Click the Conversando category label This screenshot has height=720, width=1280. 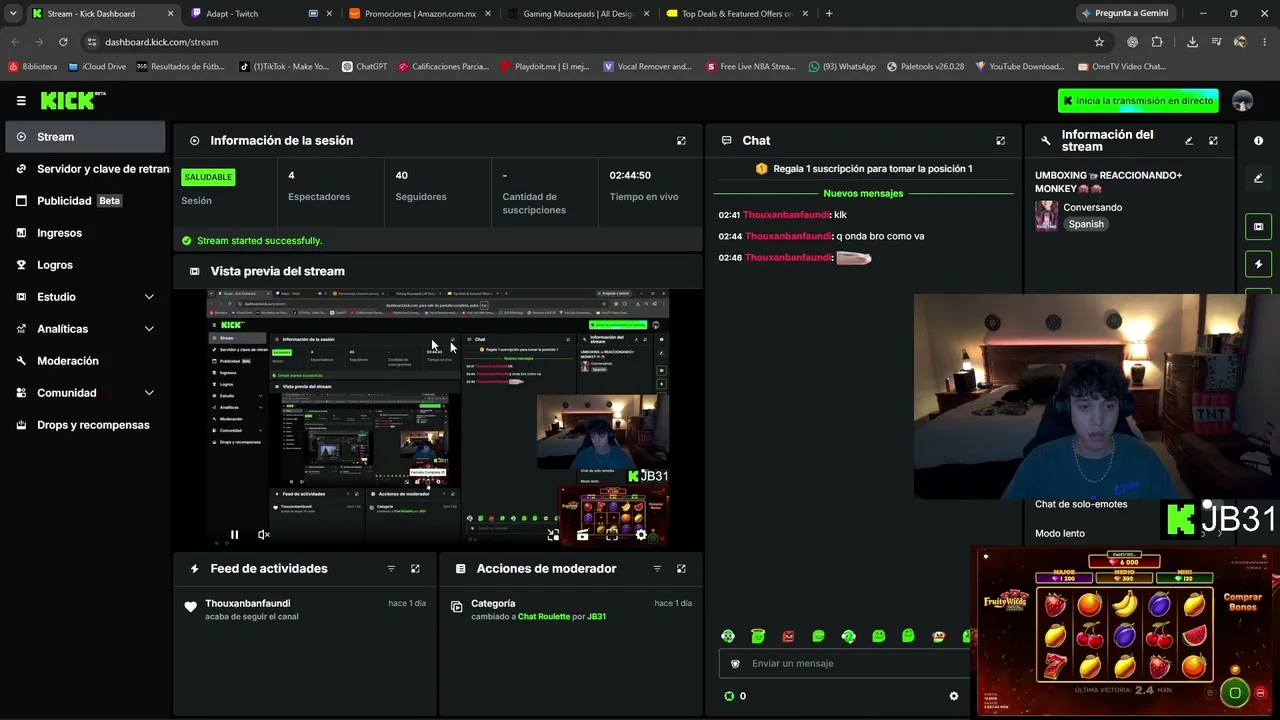(1093, 208)
